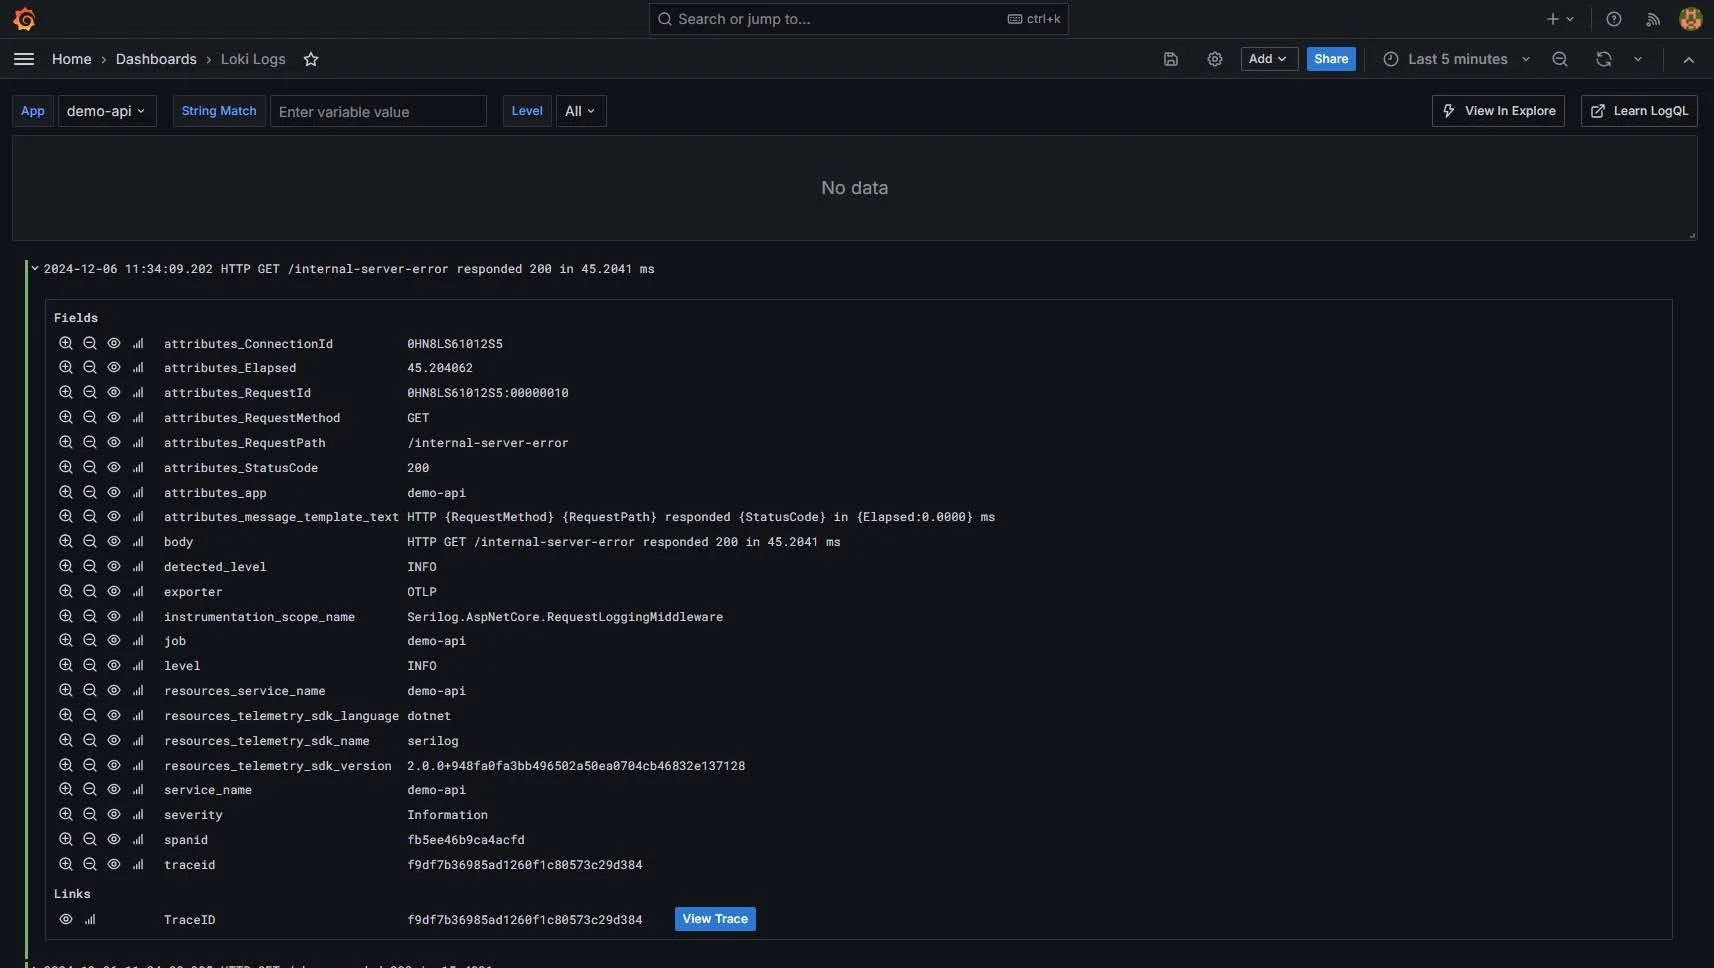Select Loki Logs breadcrumb
This screenshot has height=968, width=1714.
(253, 59)
